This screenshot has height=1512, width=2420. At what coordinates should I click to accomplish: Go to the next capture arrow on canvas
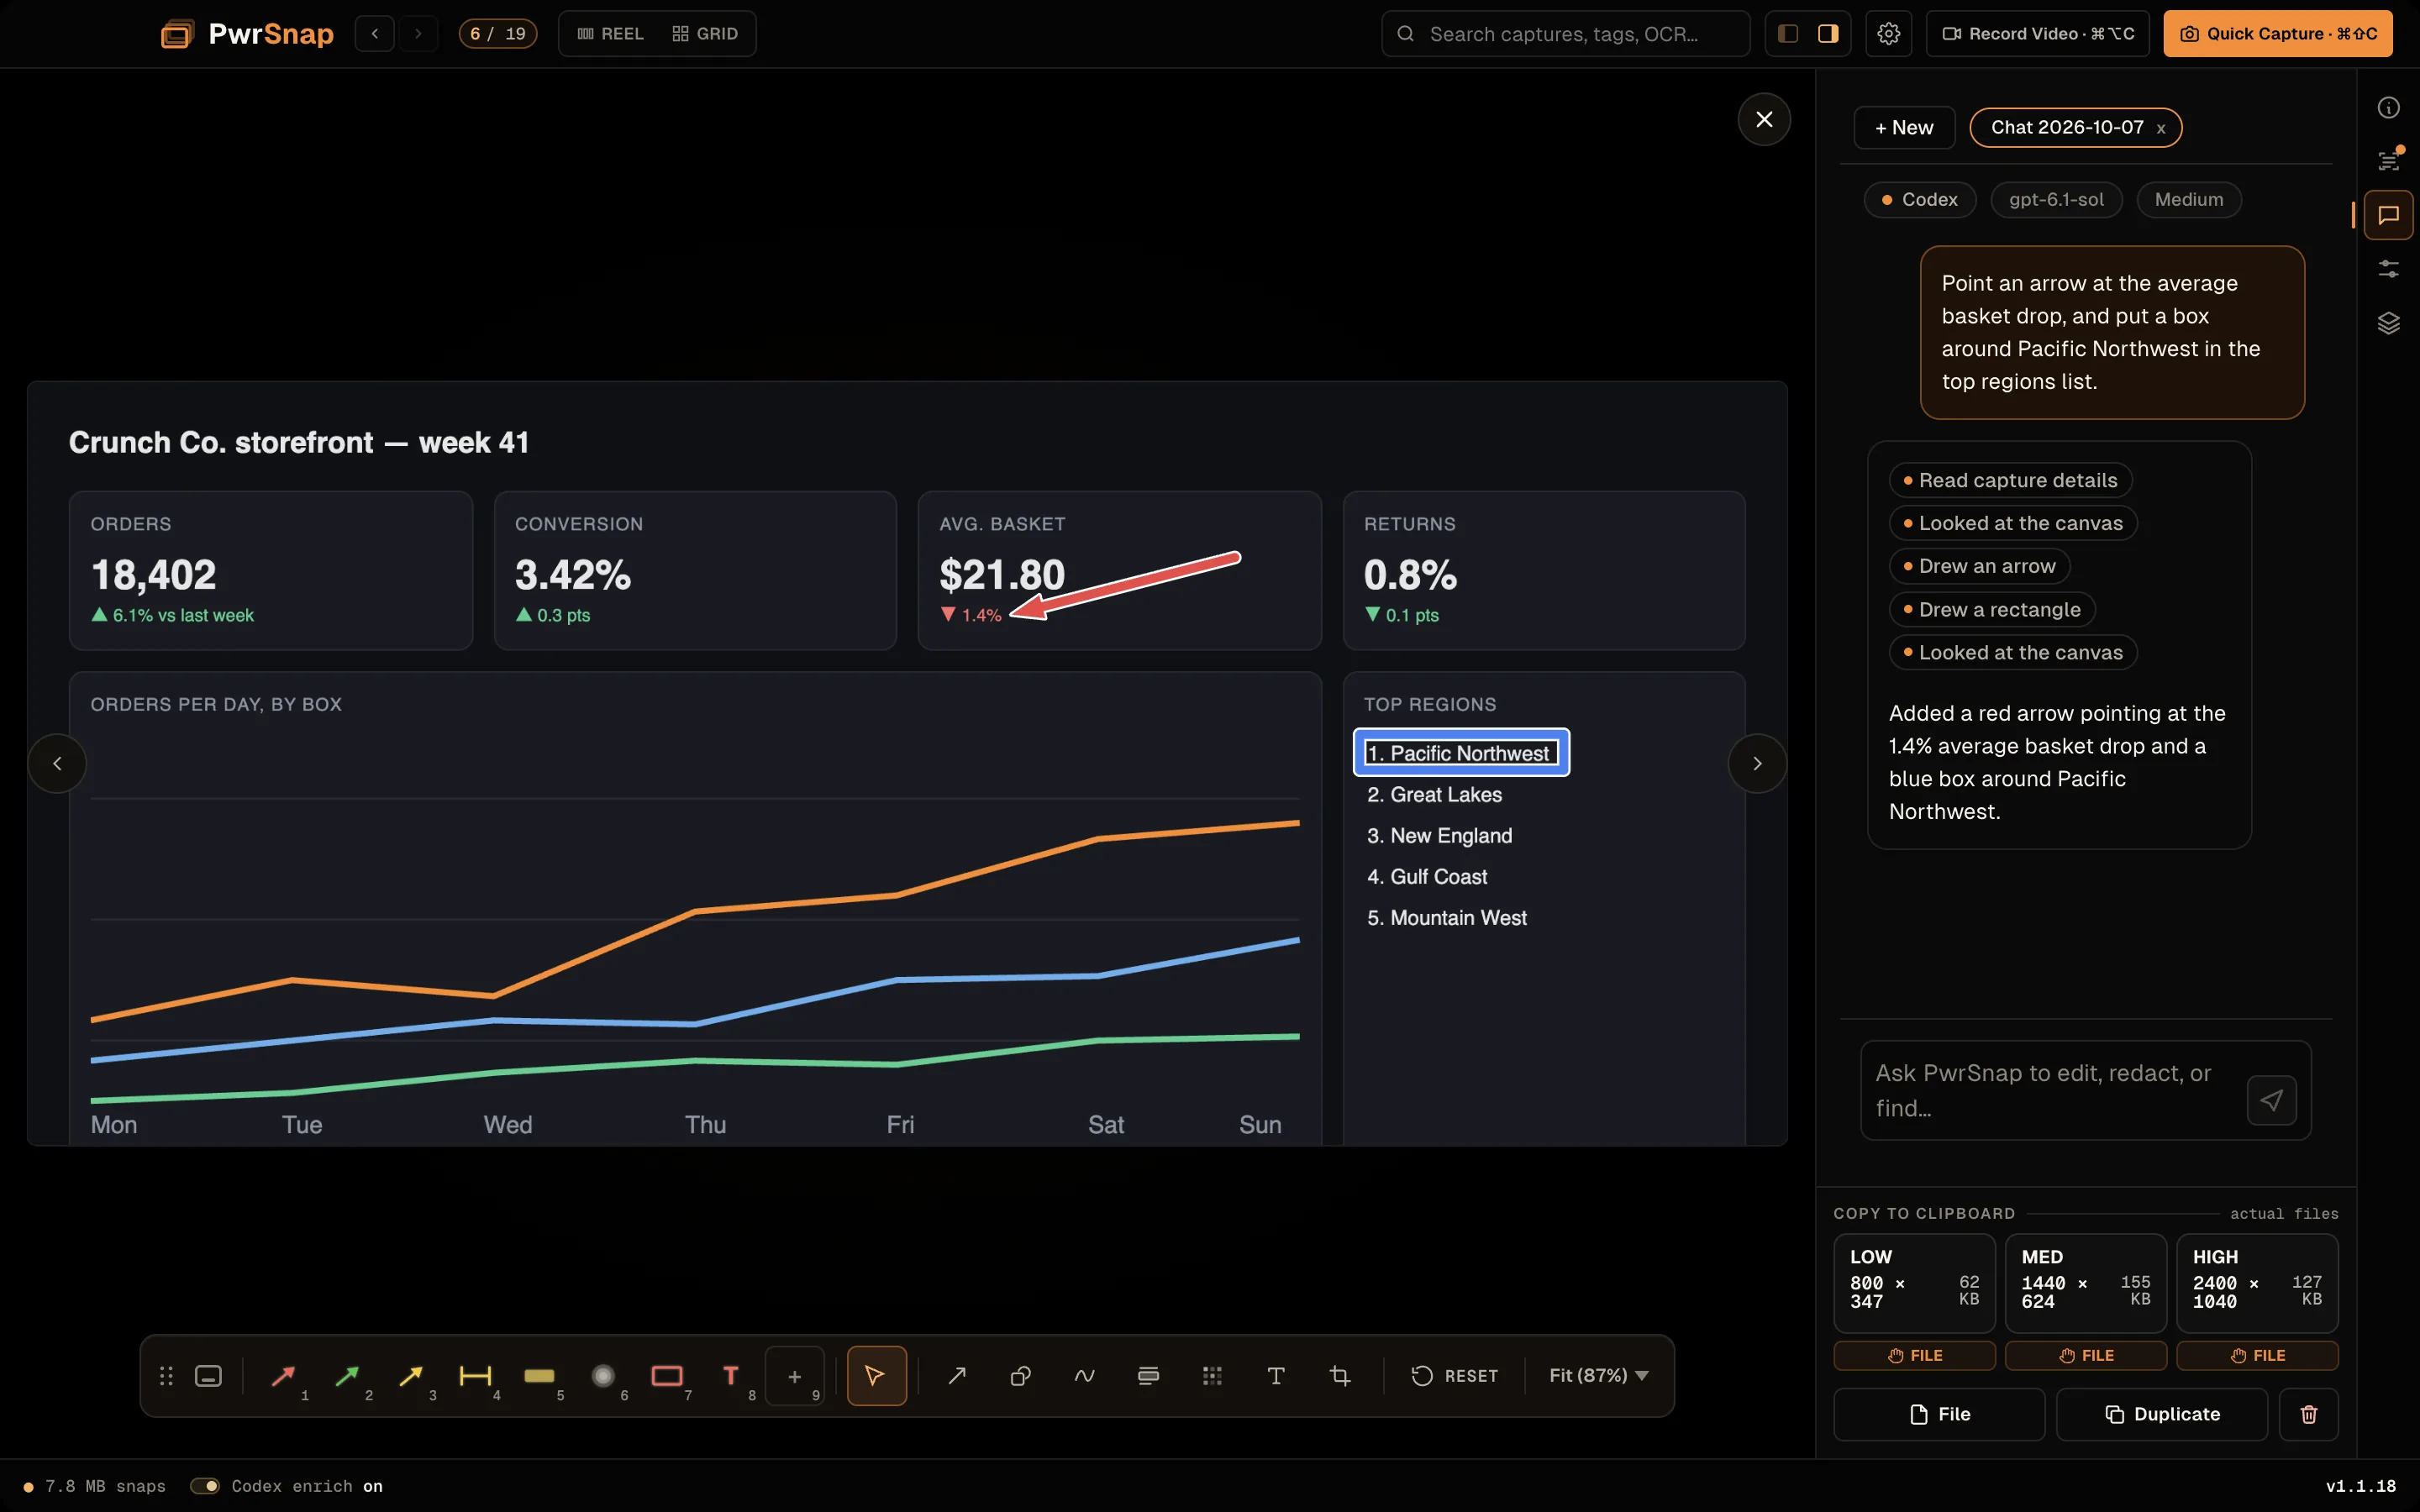[1757, 764]
